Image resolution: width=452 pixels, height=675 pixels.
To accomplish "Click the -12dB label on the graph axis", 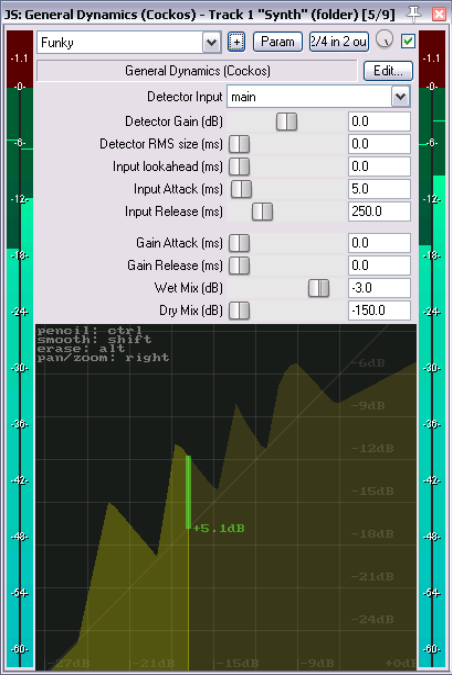I will 372,449.
